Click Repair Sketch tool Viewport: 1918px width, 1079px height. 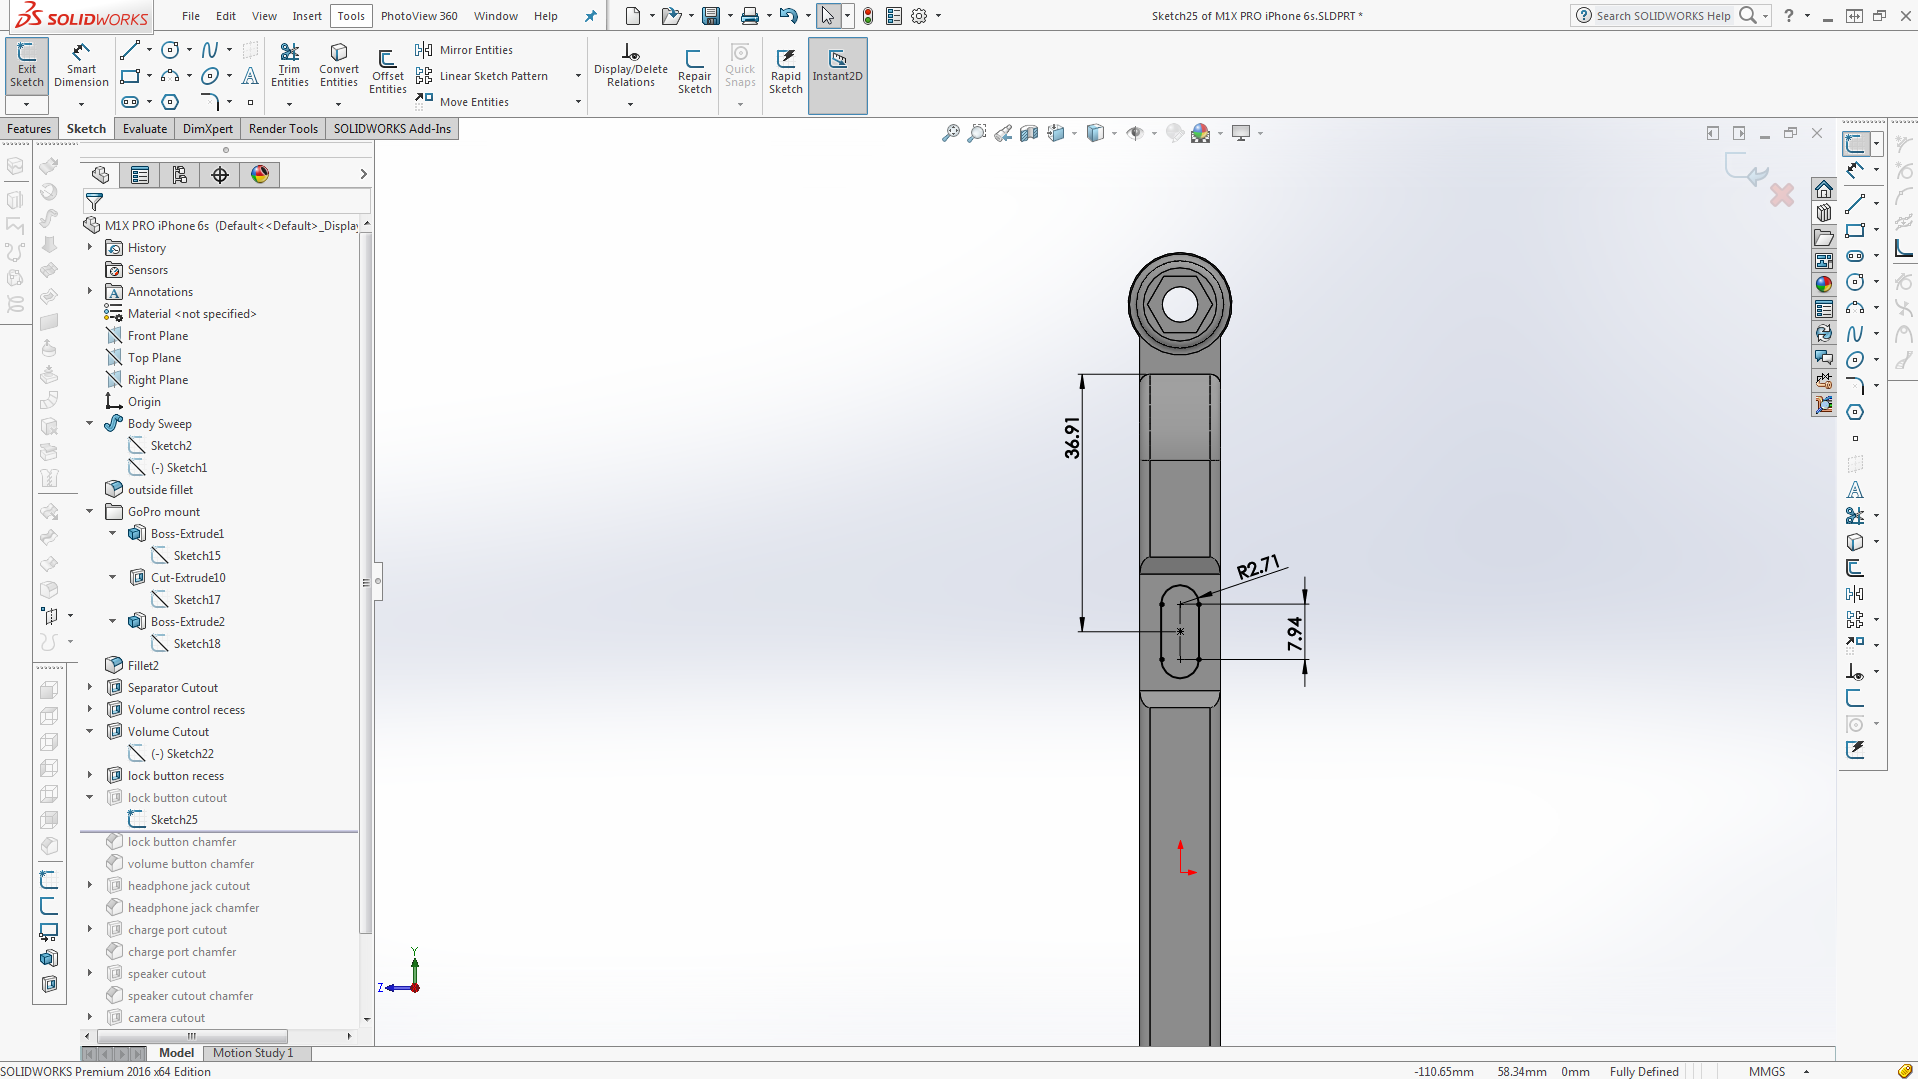pos(694,72)
